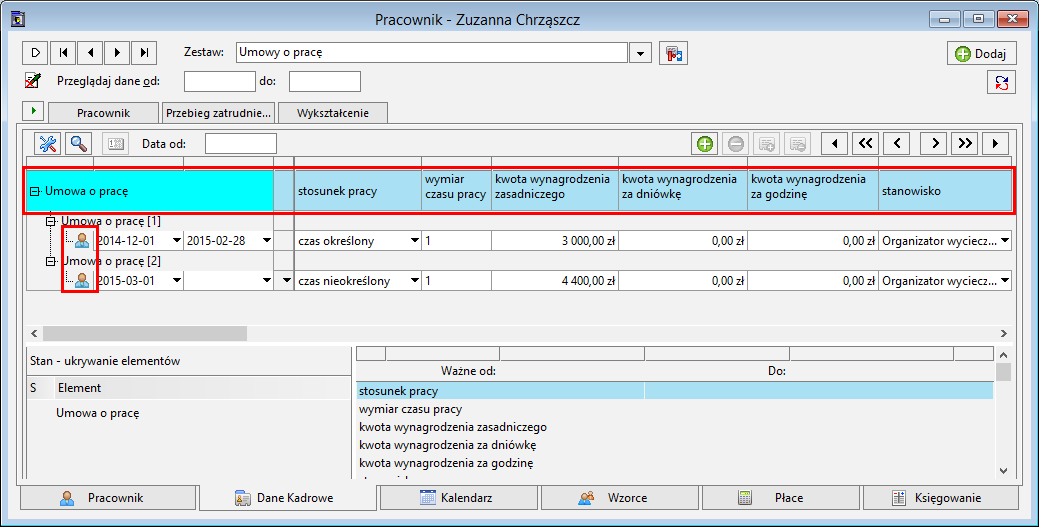Collapse the Umowa o pracę [2] node

50,261
